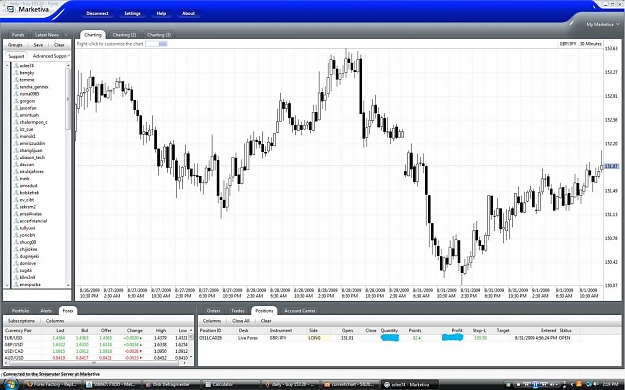Click the Close All button

[x=241, y=321]
